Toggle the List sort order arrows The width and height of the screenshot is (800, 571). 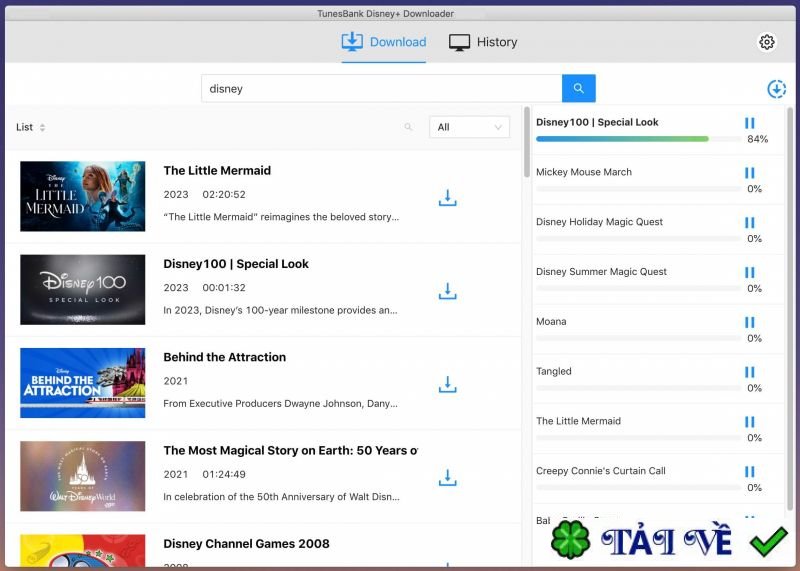pyautogui.click(x=42, y=128)
